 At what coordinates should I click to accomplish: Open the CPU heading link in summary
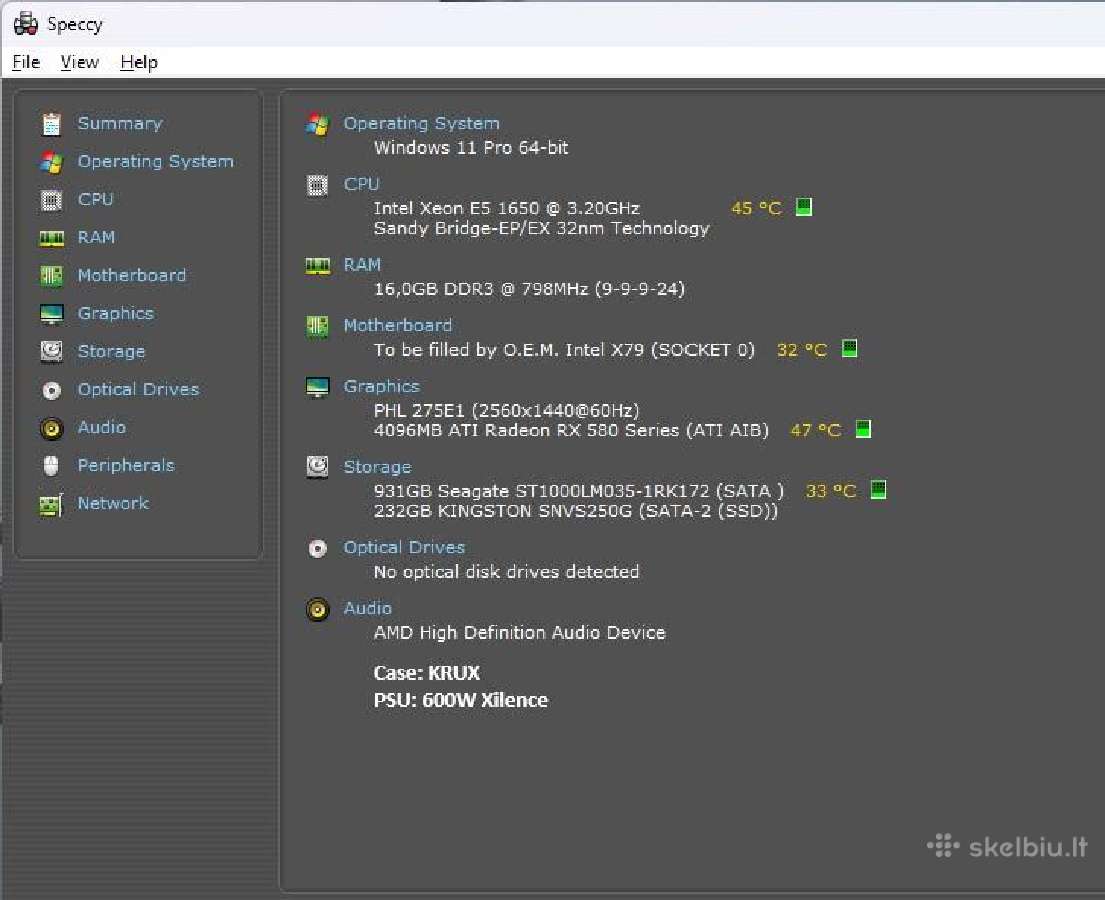click(362, 184)
